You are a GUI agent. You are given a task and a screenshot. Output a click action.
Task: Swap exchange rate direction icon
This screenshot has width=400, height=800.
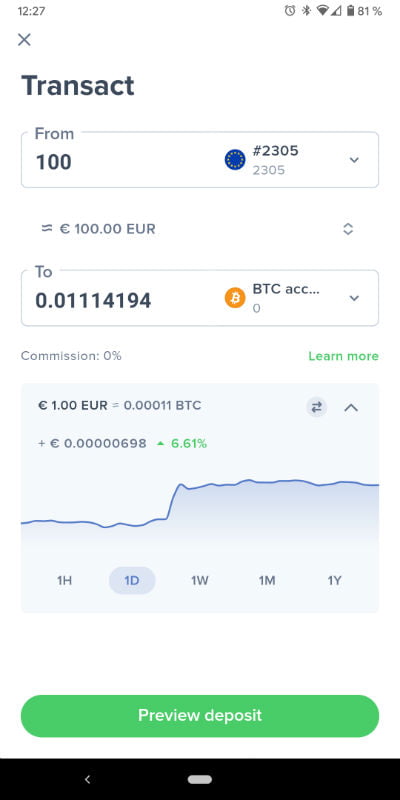click(x=316, y=407)
